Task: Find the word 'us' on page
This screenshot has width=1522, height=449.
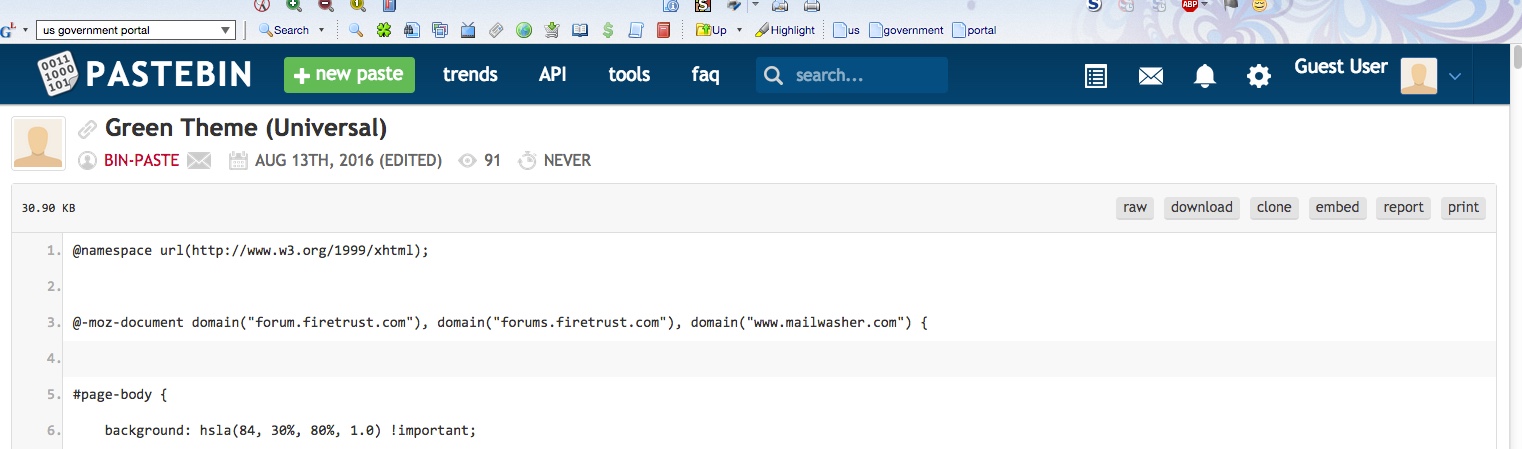Action: click(847, 30)
